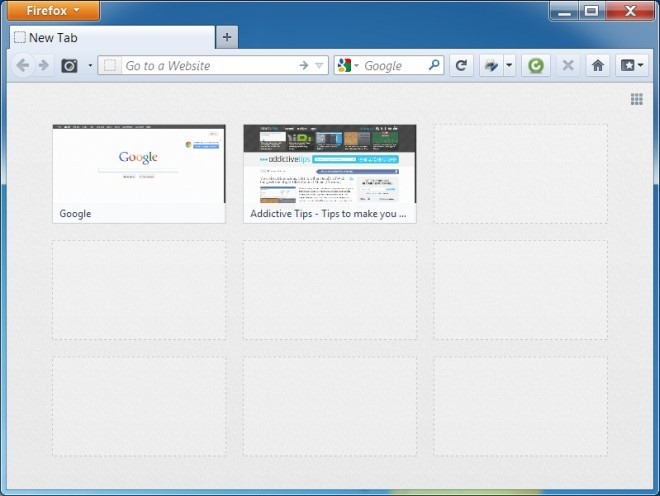Open the address bar history dropdown
This screenshot has height=496, width=660.
319,66
